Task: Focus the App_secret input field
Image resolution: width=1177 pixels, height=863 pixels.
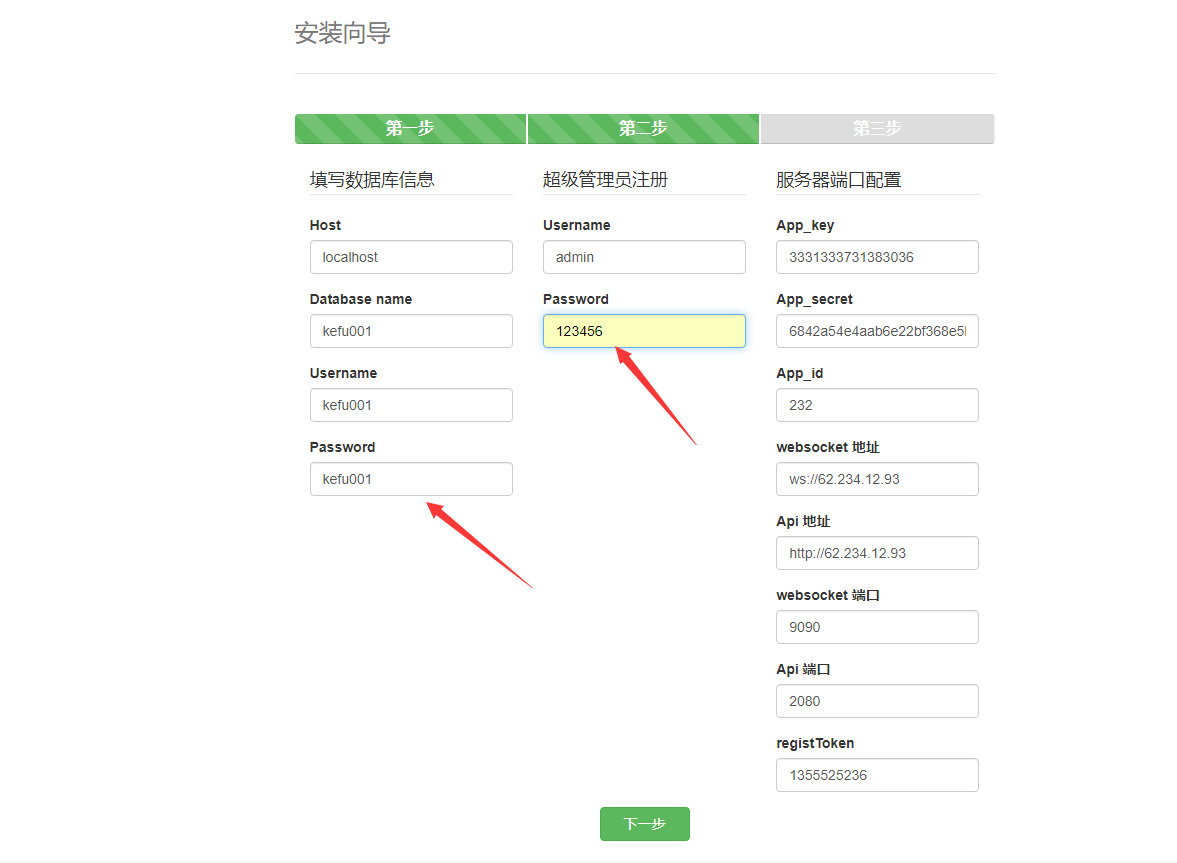Action: coord(877,331)
